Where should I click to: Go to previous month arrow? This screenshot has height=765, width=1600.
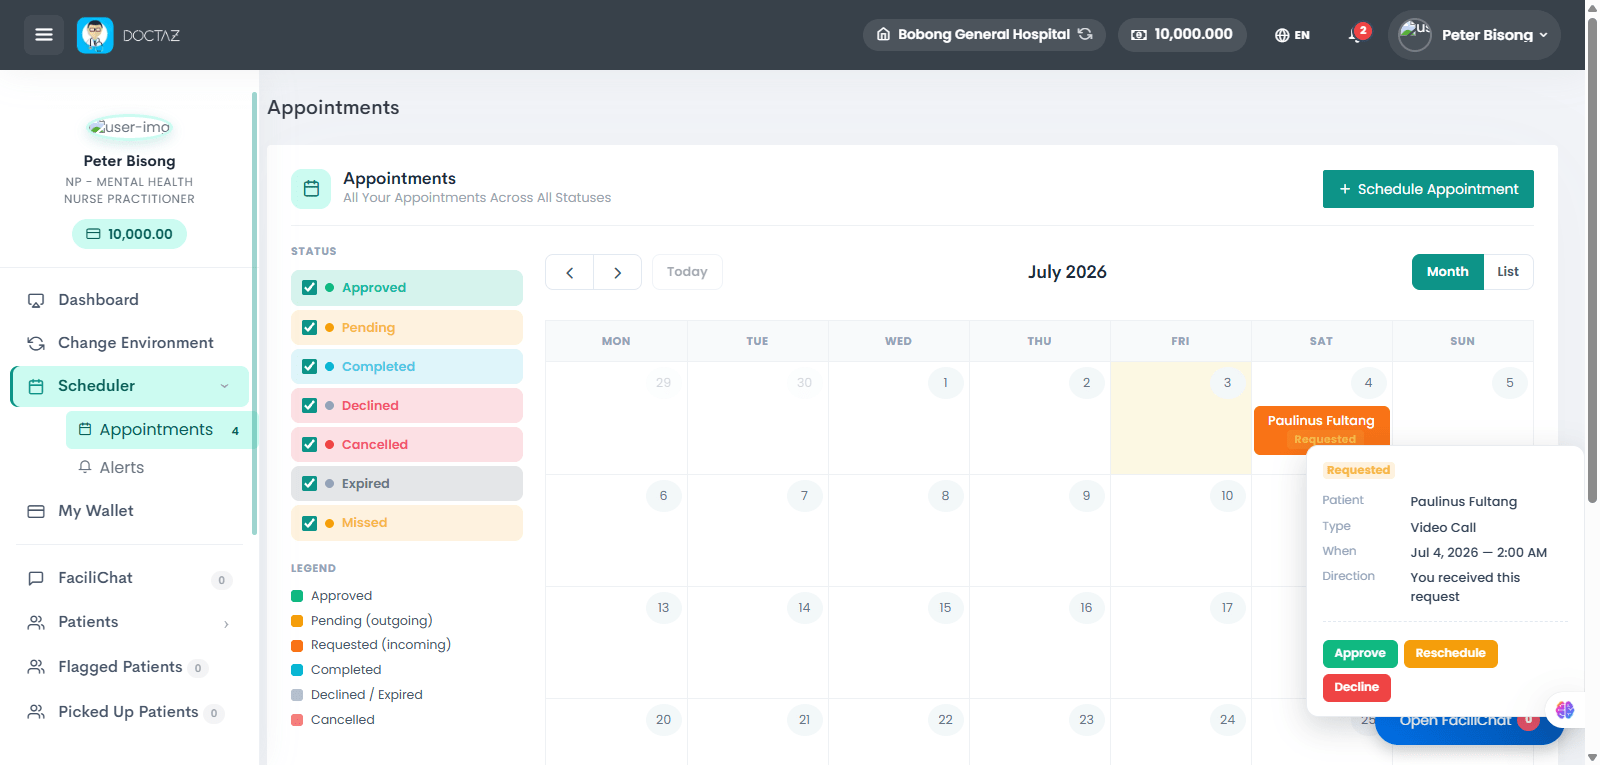coord(570,272)
